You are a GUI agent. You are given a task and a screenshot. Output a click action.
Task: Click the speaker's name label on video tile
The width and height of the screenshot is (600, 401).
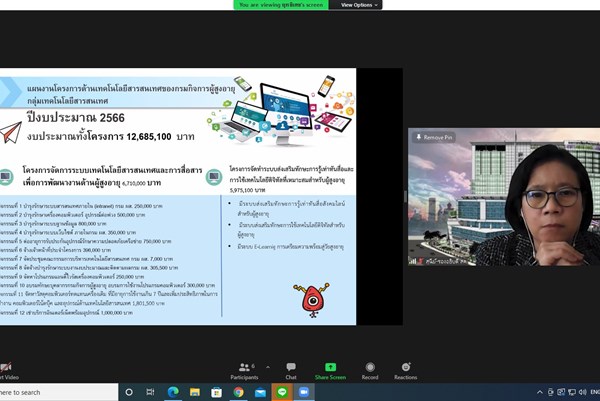pos(446,261)
